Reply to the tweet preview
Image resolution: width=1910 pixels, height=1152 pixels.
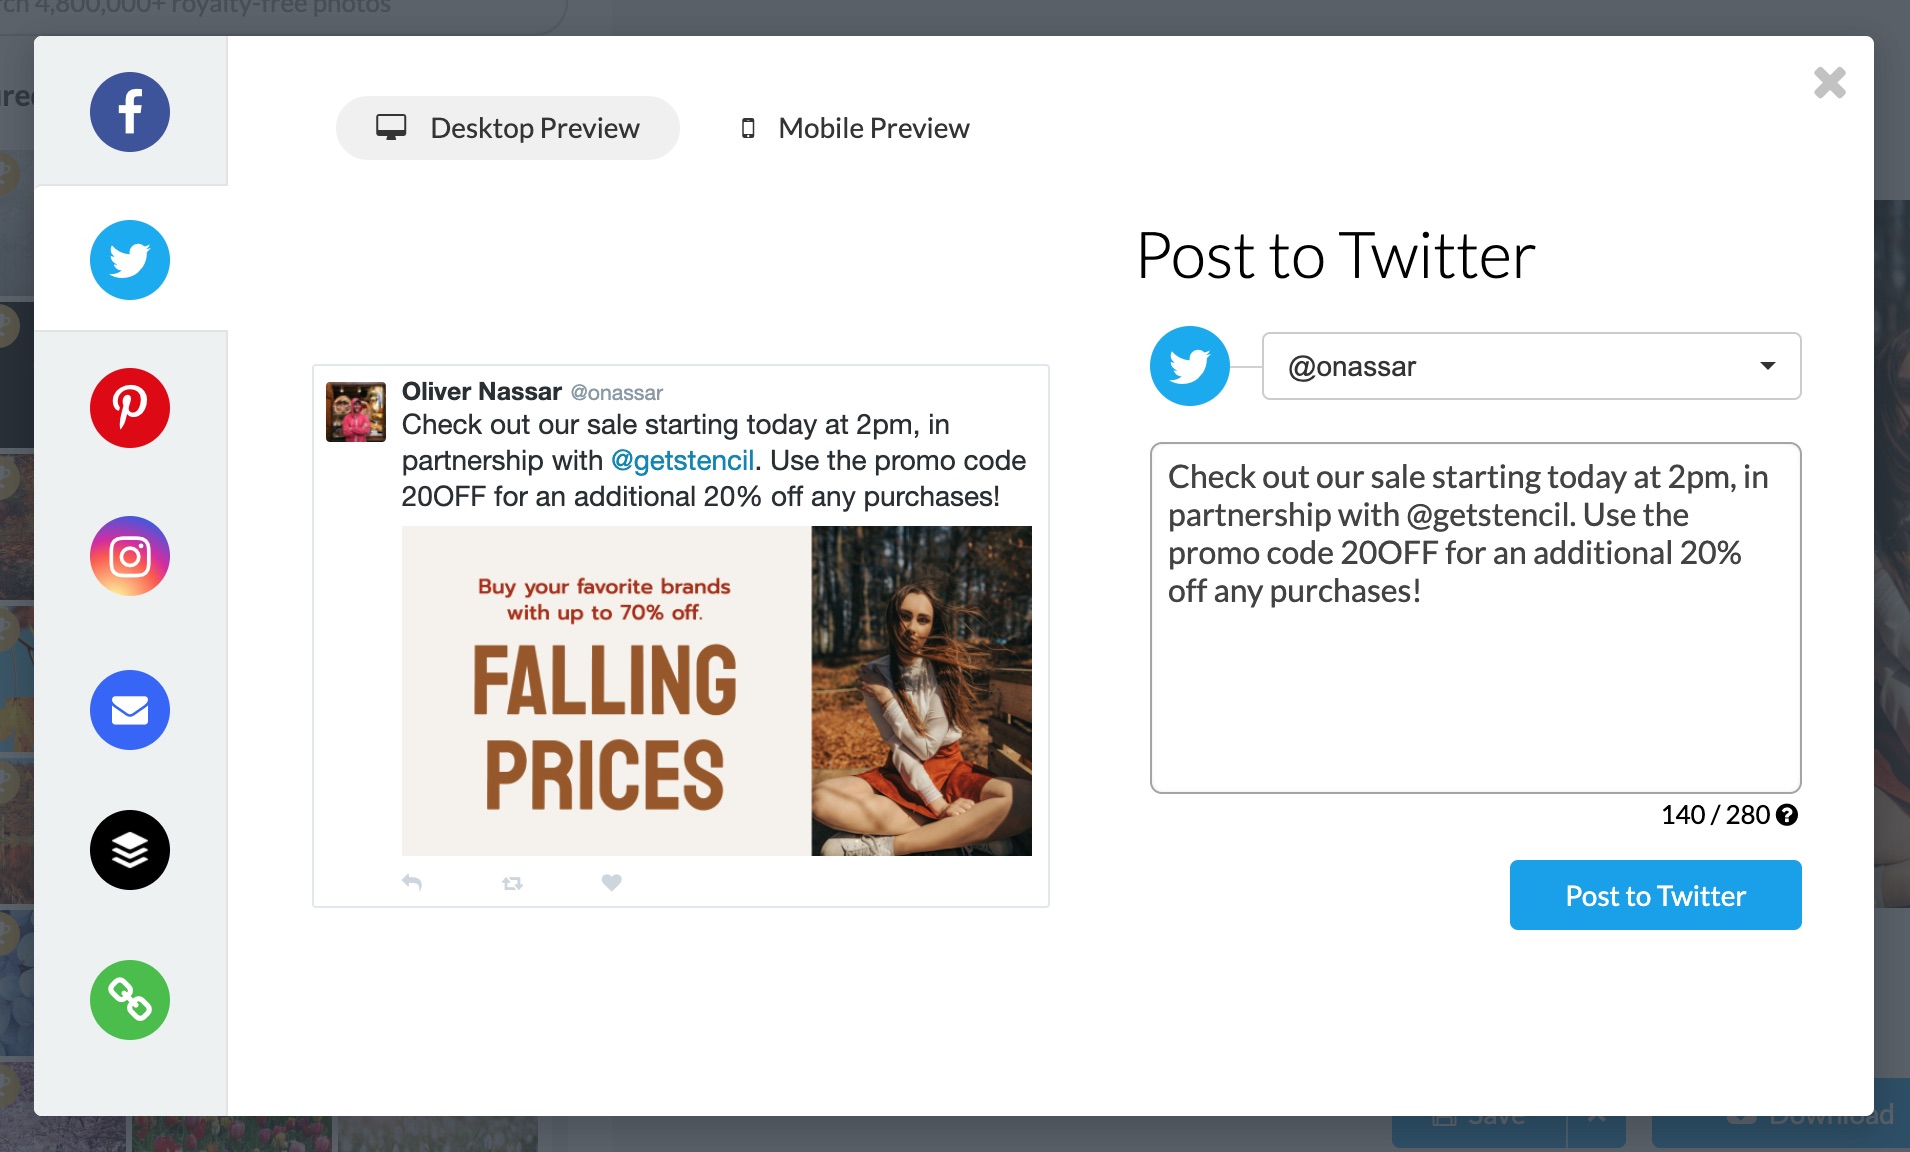[x=412, y=881]
